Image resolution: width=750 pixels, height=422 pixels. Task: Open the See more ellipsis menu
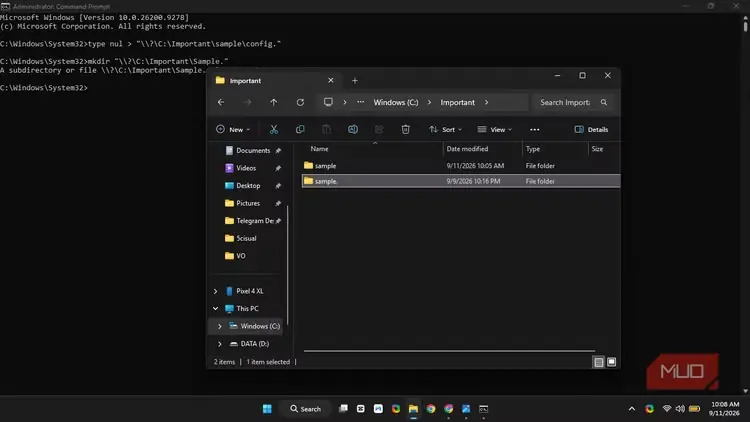(535, 130)
